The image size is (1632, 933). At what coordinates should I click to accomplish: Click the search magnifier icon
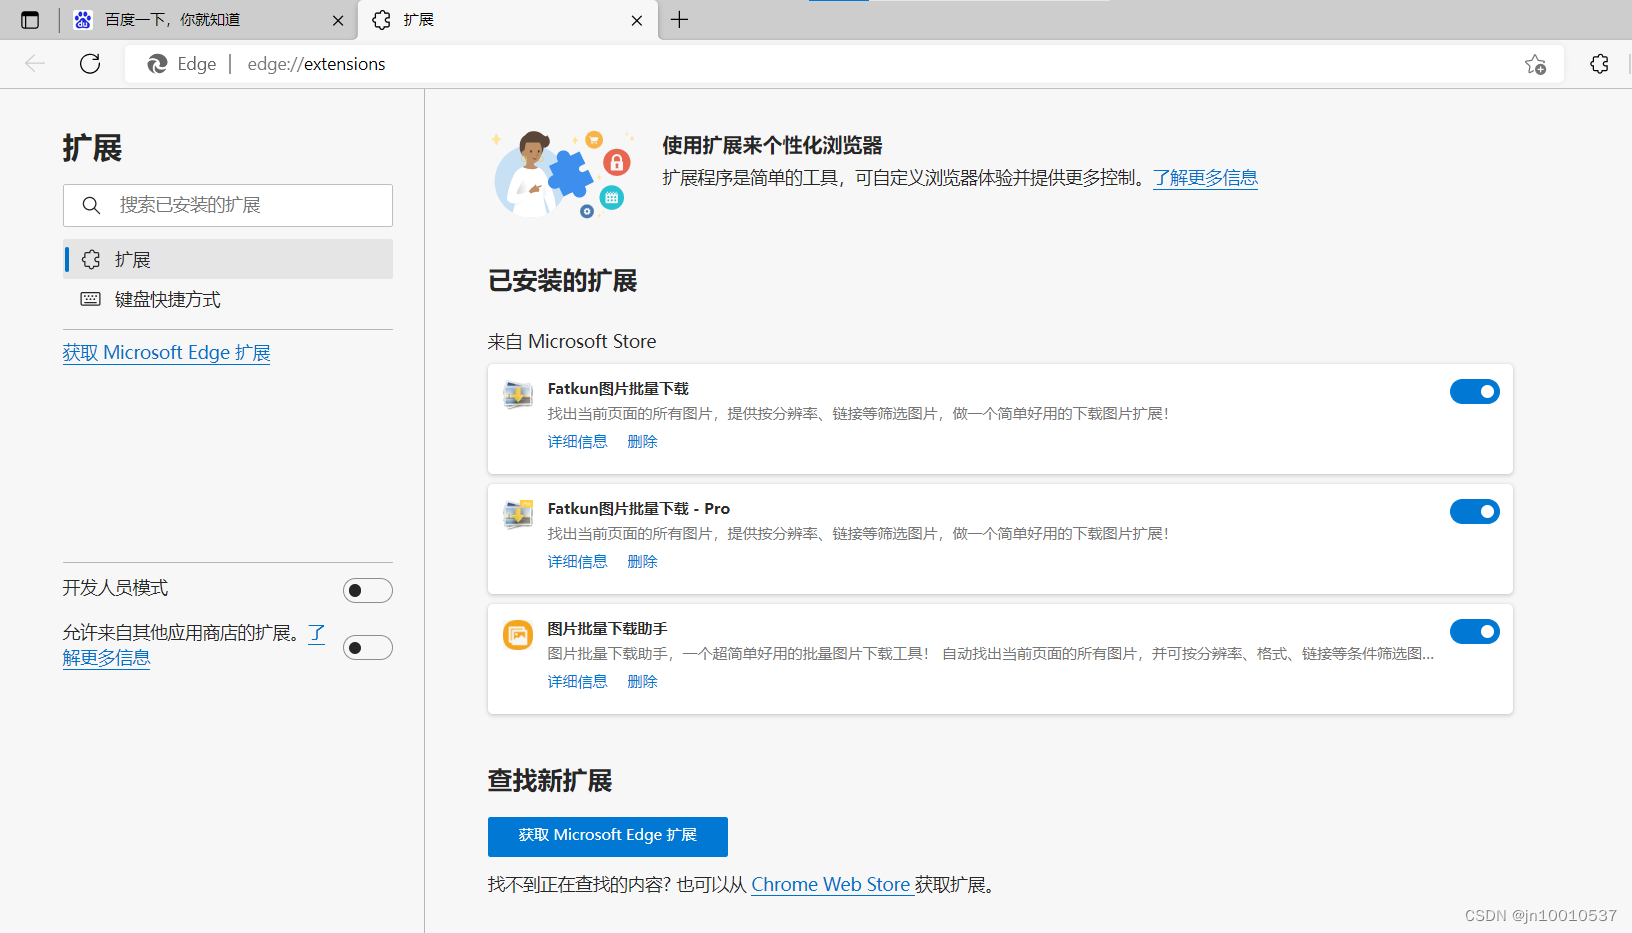point(91,205)
